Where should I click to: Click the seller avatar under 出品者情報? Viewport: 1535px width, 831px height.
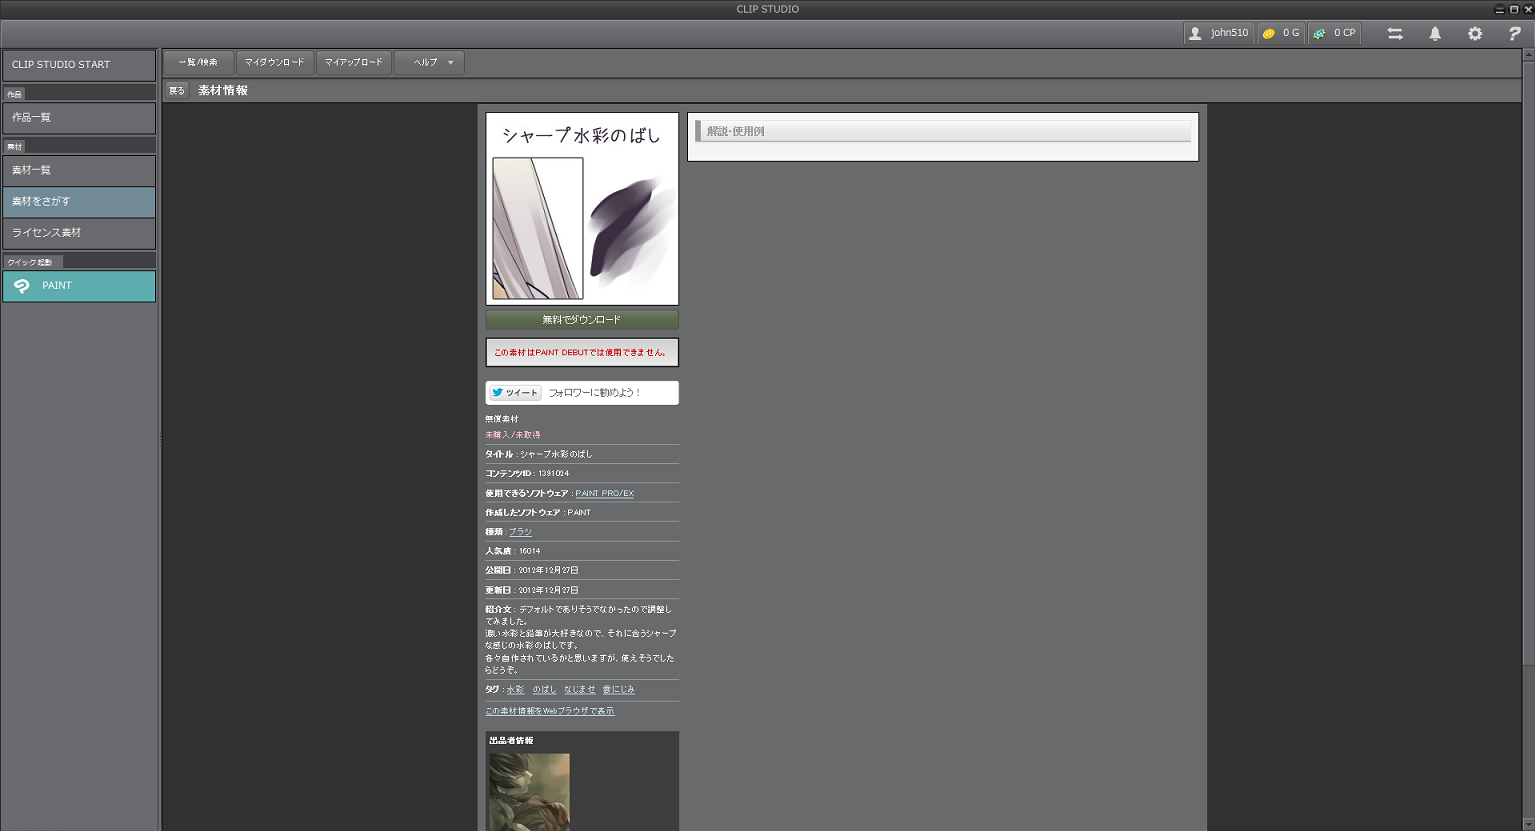[x=529, y=792]
